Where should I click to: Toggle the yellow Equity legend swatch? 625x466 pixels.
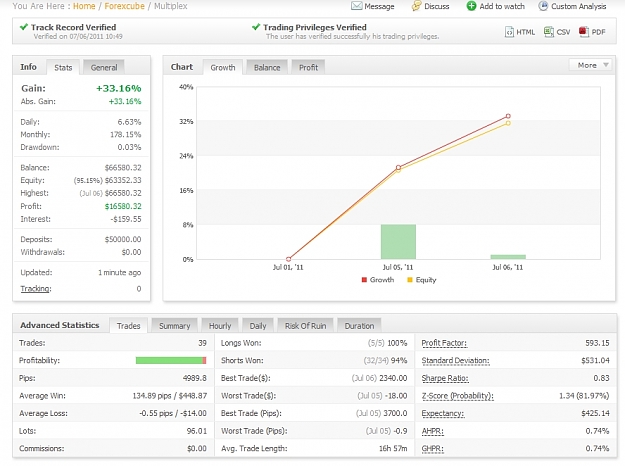click(410, 280)
